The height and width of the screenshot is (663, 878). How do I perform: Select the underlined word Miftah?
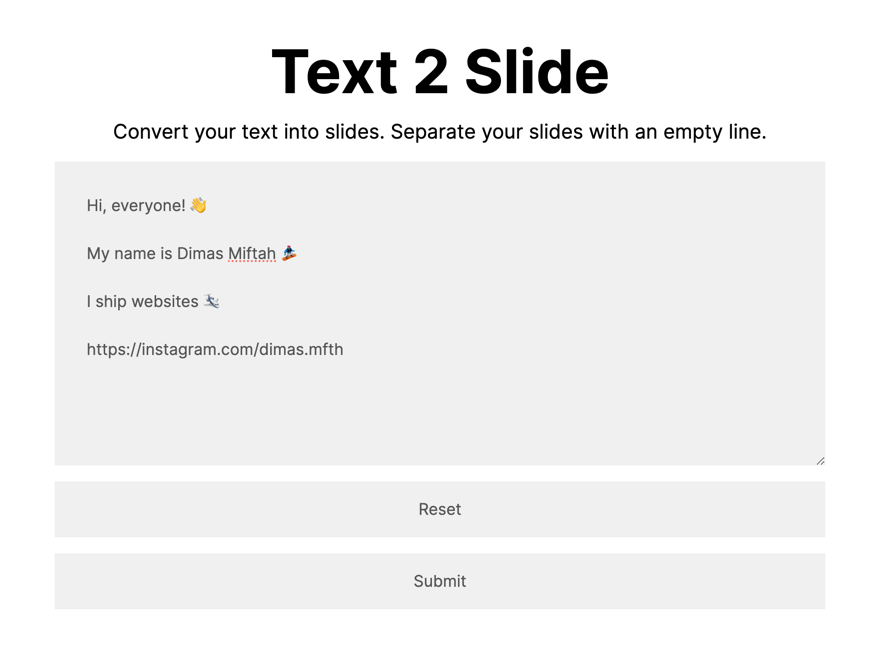click(250, 253)
